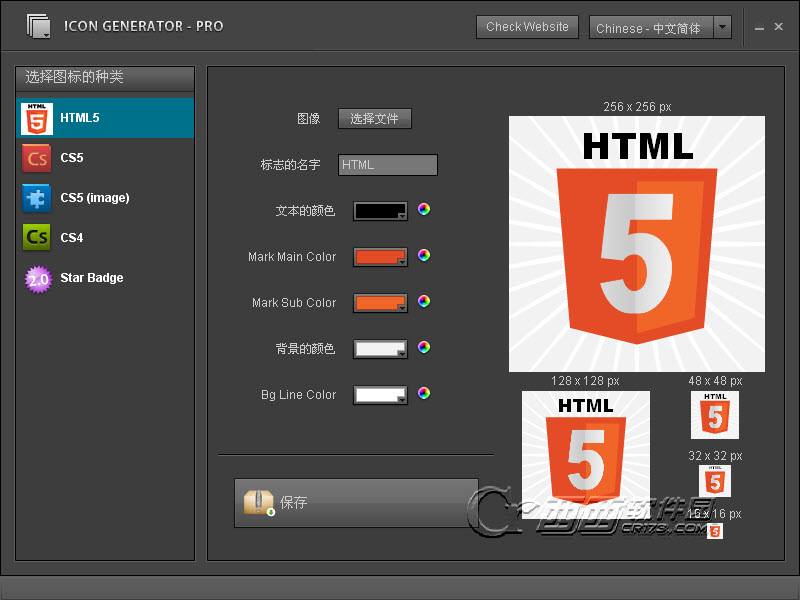Open the application logo menu
Viewport: 800px width, 600px height.
[39, 26]
